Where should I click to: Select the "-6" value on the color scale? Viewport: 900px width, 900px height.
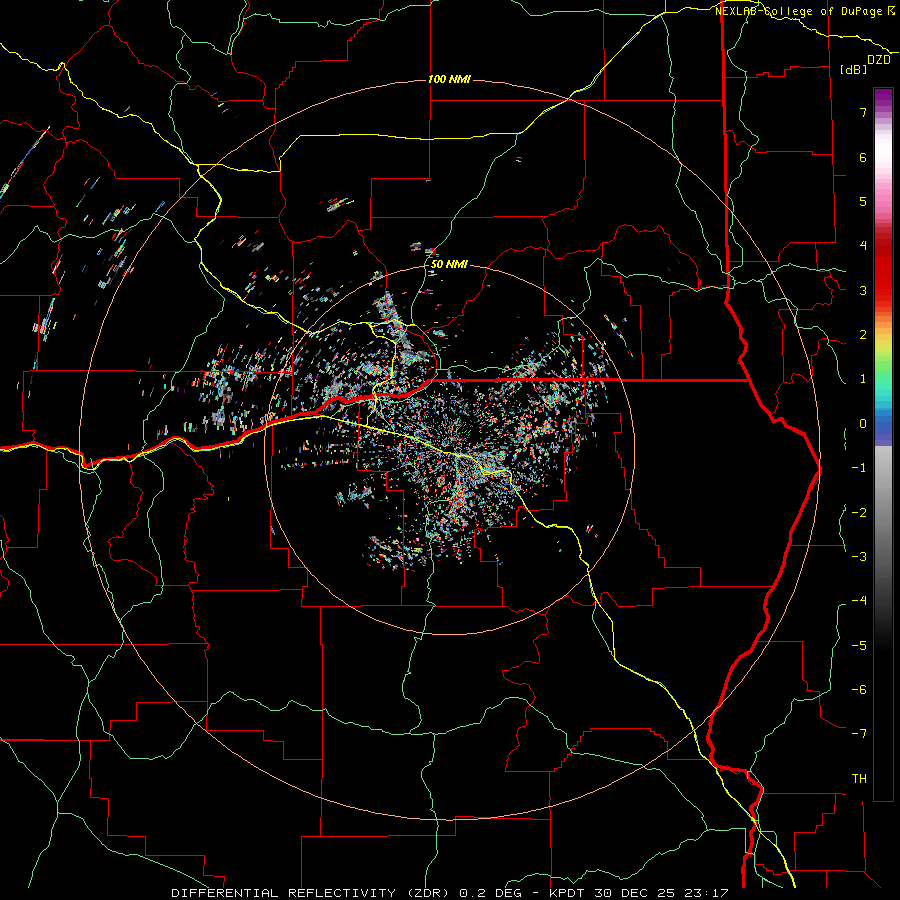859,690
